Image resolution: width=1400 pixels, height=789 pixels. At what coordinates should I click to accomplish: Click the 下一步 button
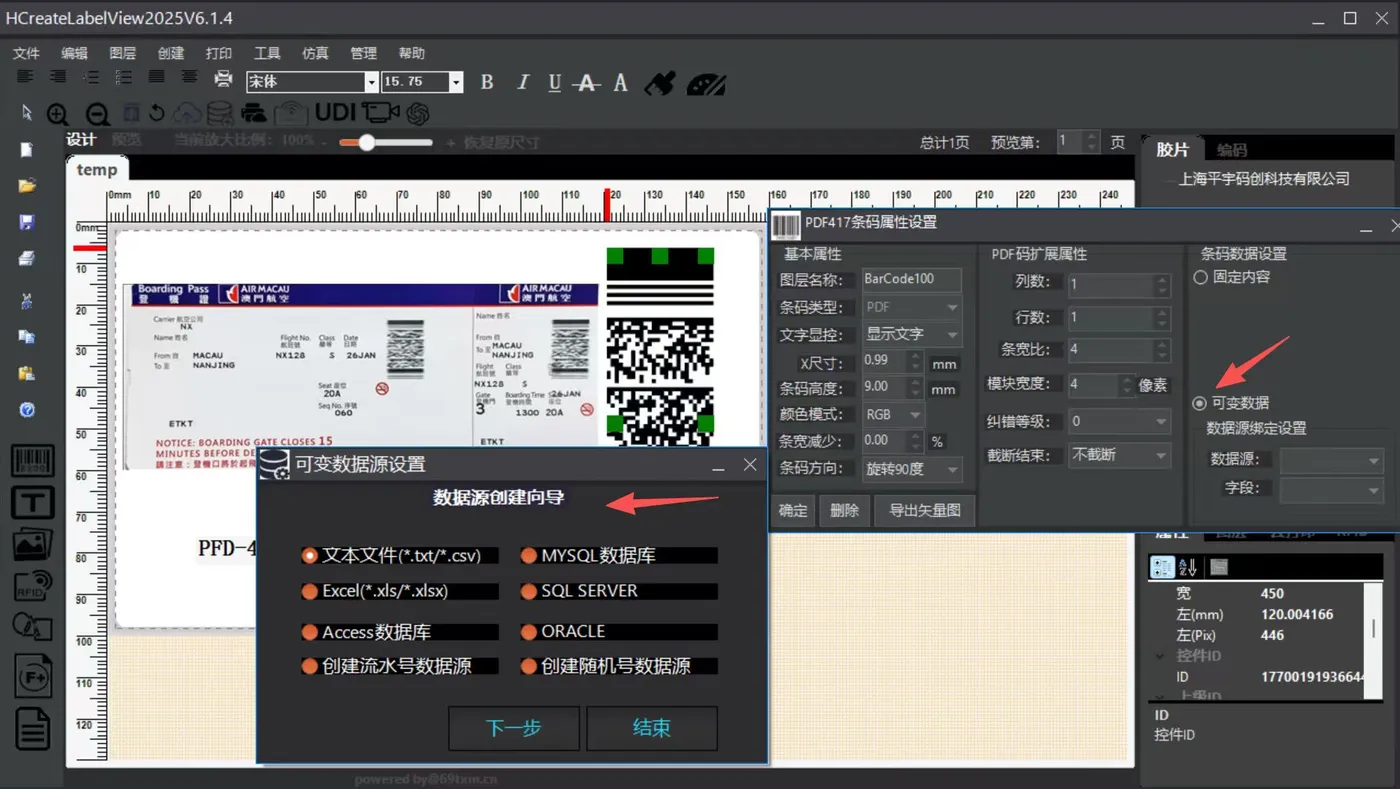(514, 728)
